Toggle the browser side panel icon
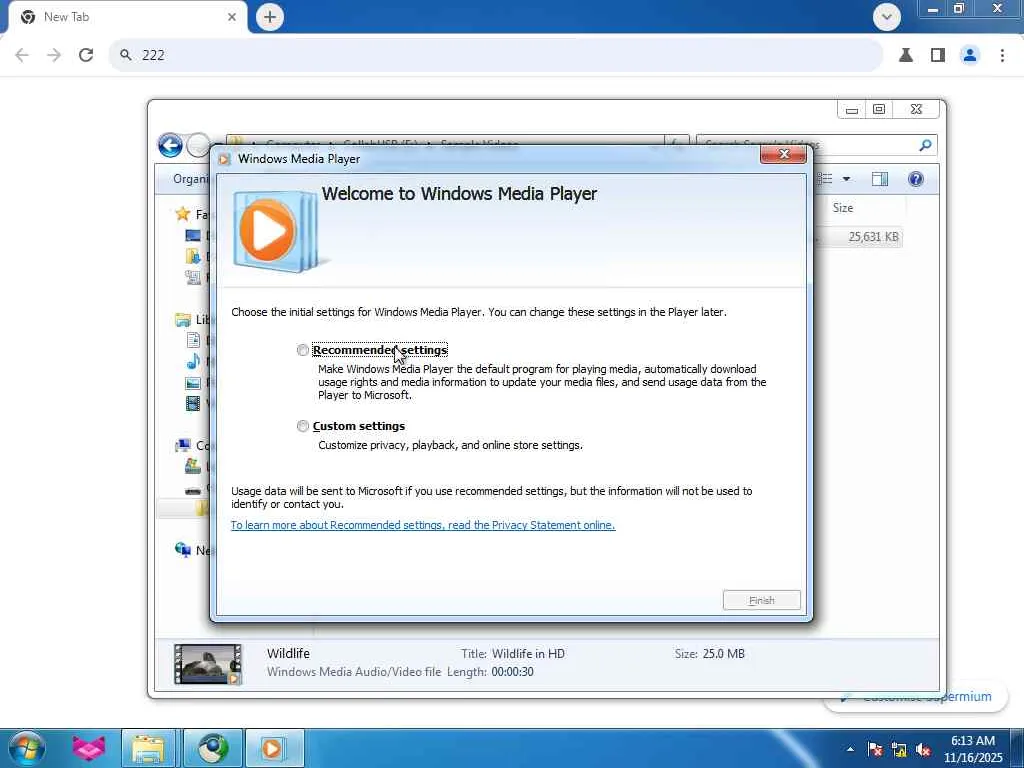This screenshot has width=1024, height=768. click(938, 55)
